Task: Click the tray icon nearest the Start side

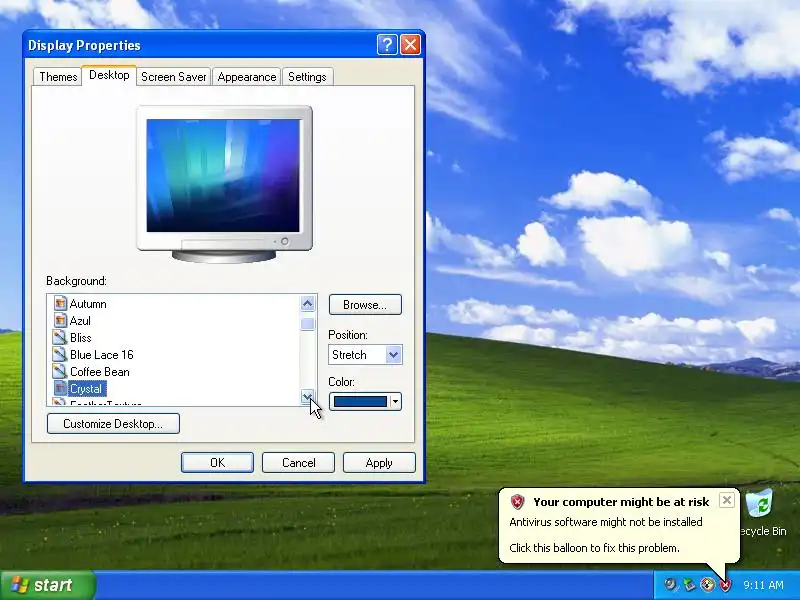Action: (670, 584)
